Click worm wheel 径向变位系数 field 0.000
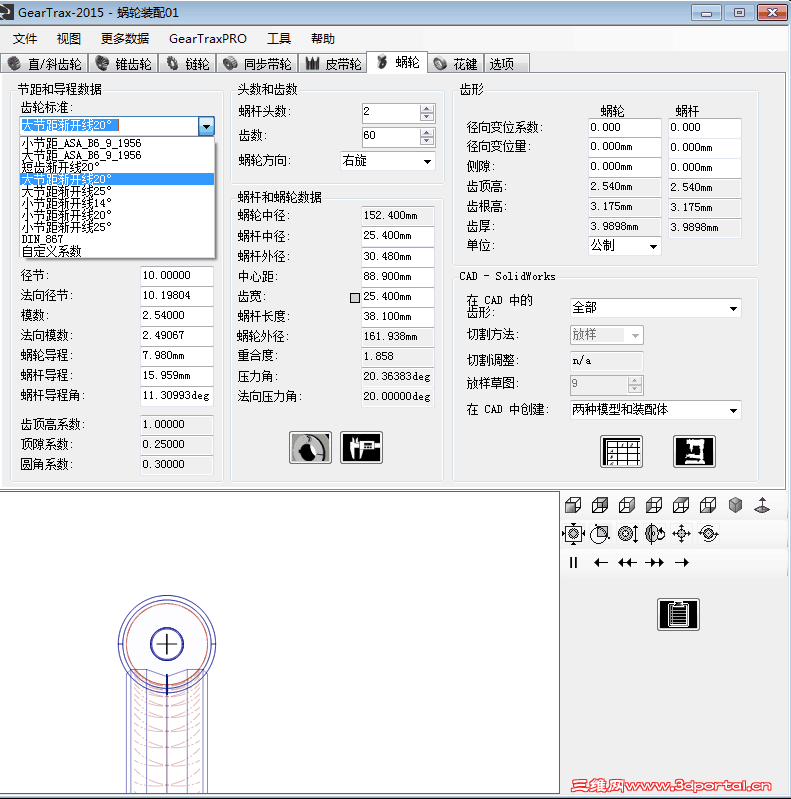The height and width of the screenshot is (799, 791). [x=624, y=127]
